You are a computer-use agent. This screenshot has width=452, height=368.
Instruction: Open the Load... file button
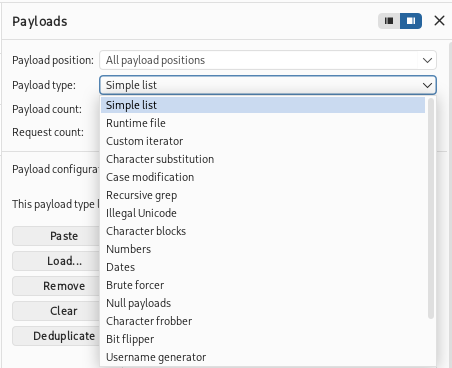coord(56,261)
